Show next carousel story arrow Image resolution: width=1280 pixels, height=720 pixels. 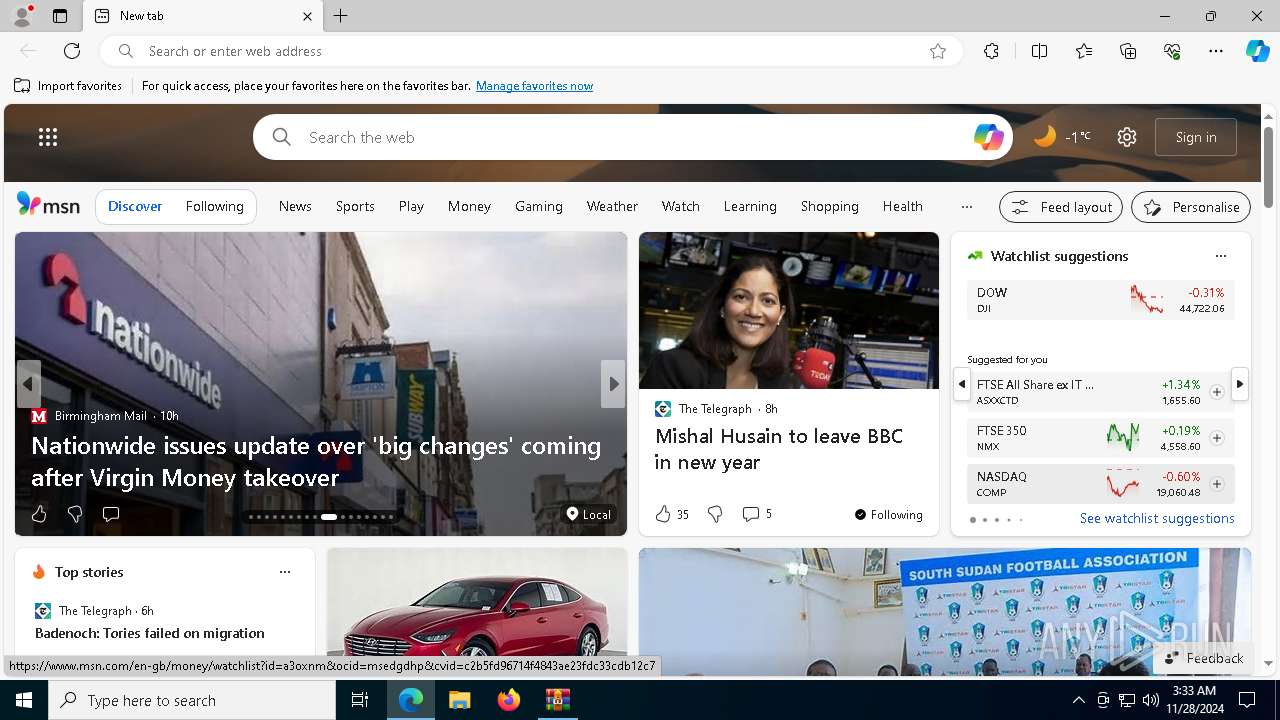(x=613, y=384)
